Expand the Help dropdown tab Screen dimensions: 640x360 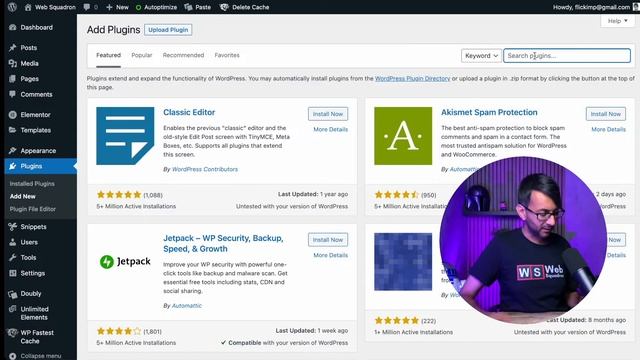tap(617, 21)
